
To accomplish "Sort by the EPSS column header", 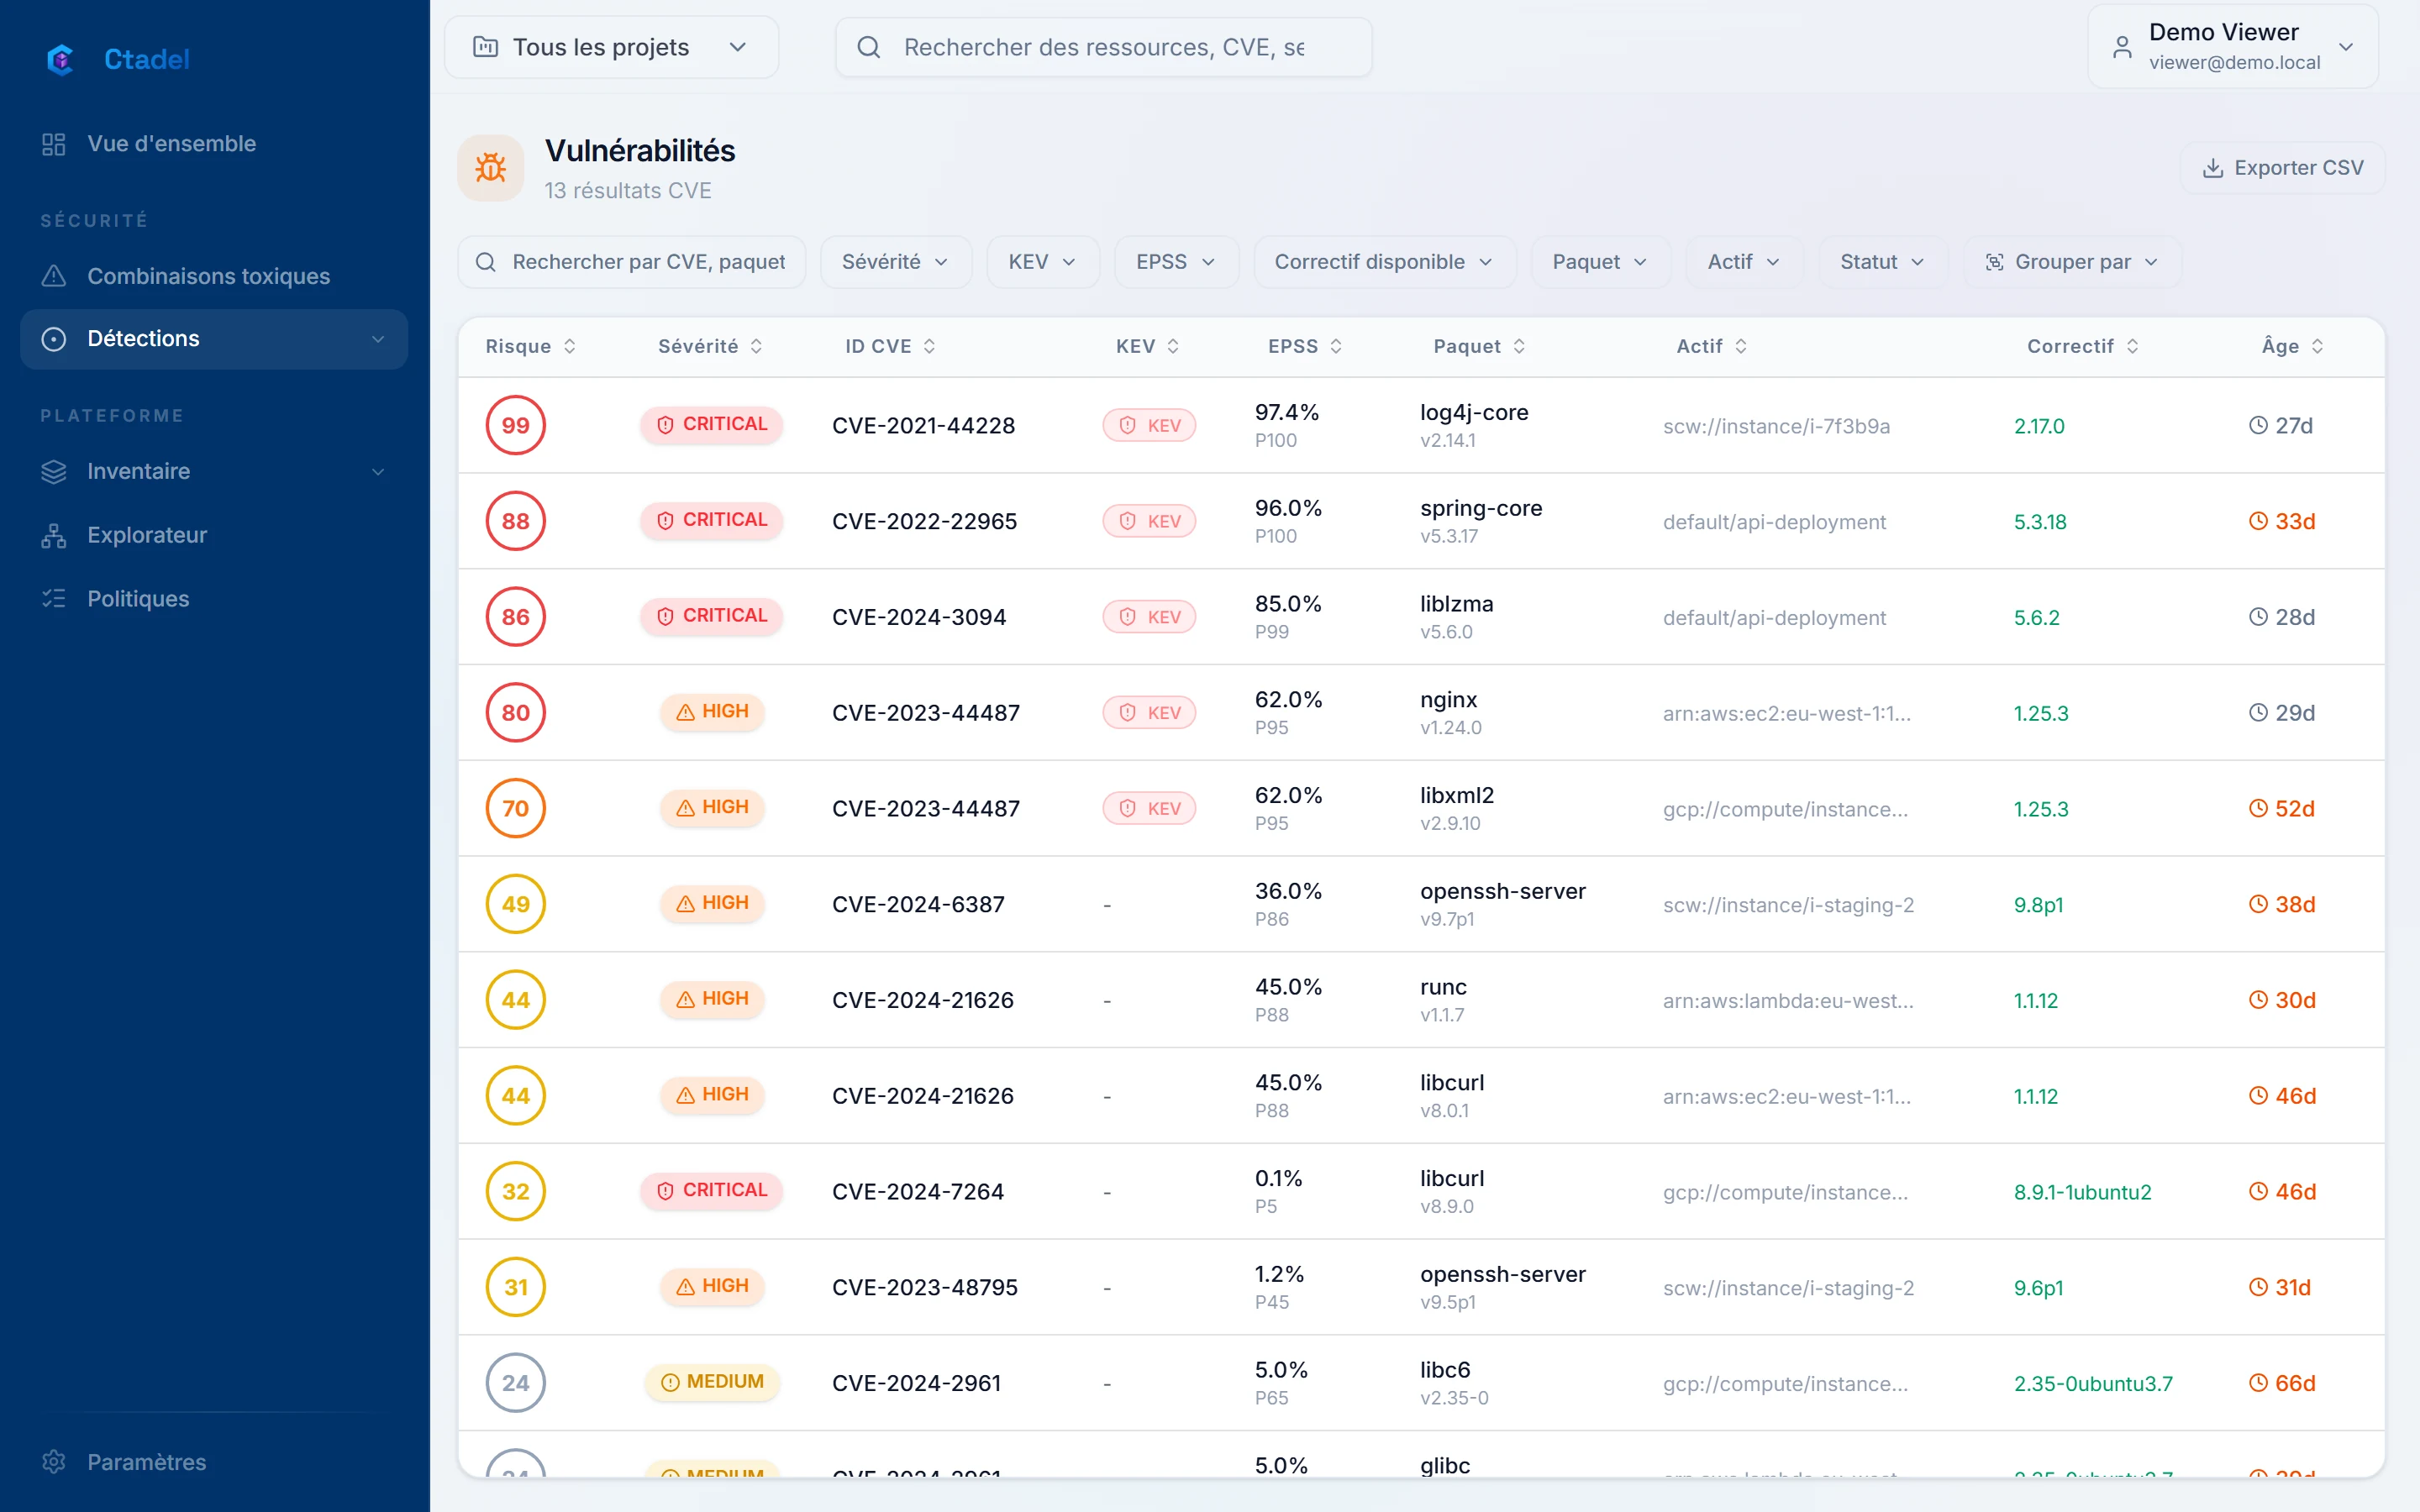I will 1305,346.
